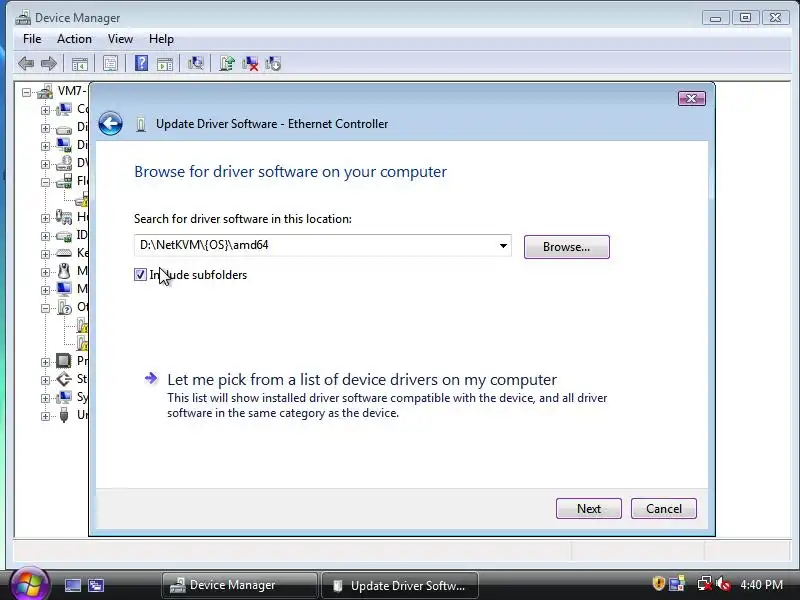The width and height of the screenshot is (800, 600).
Task: Open the Windows Start orb
Action: pos(29,585)
